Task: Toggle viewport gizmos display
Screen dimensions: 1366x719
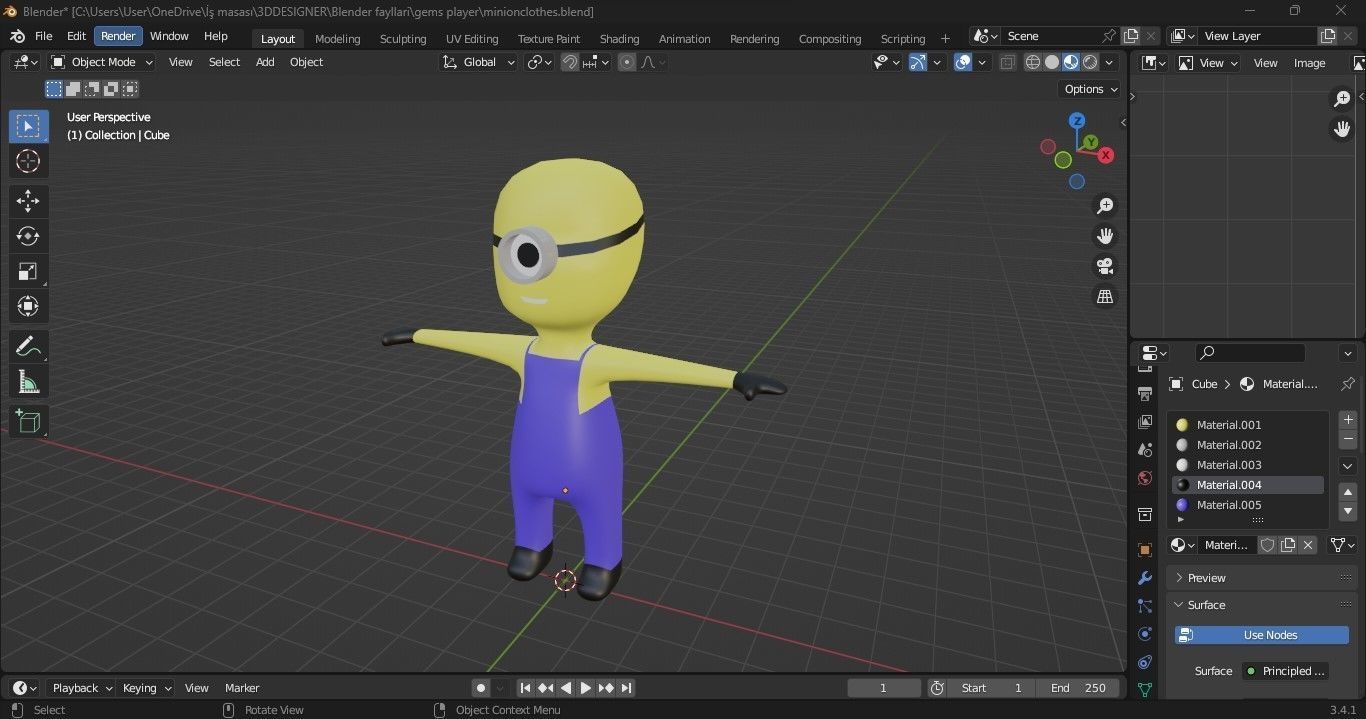Action: [917, 62]
